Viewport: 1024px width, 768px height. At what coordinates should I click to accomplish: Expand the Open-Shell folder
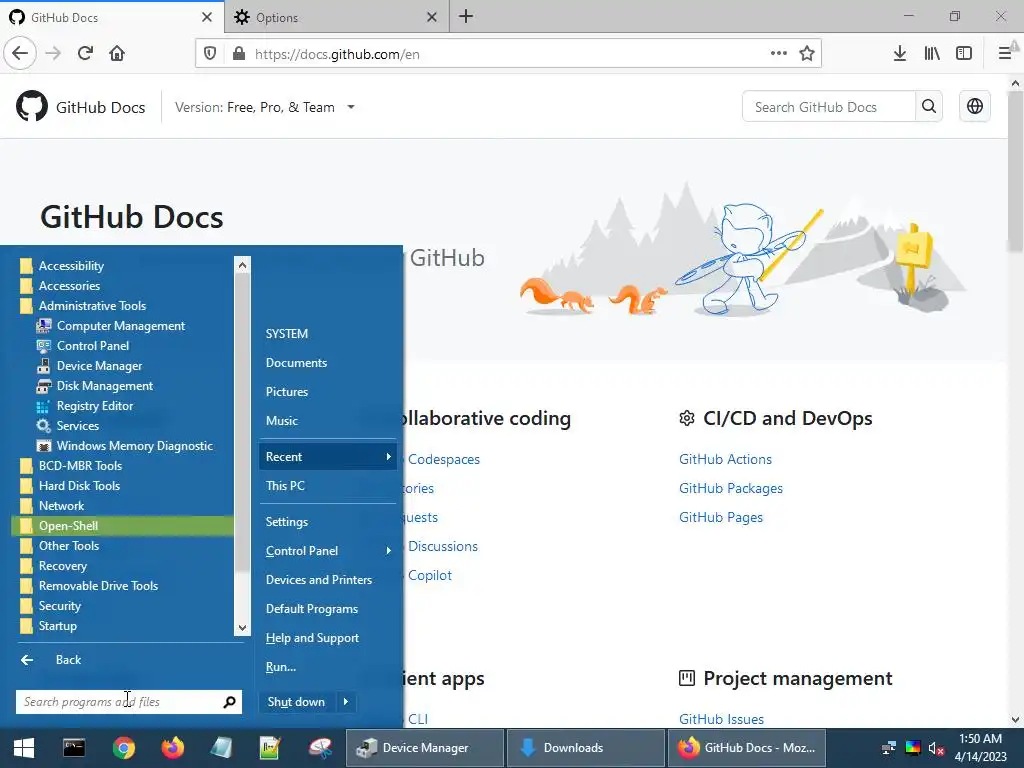[123, 526]
